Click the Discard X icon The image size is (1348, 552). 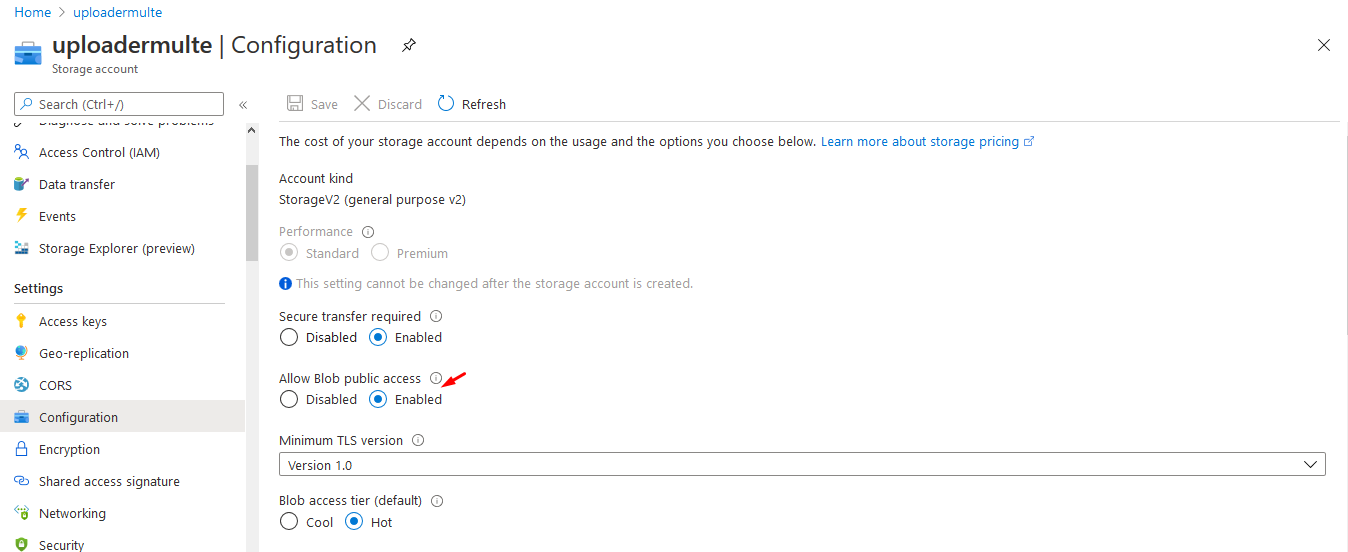(362, 104)
